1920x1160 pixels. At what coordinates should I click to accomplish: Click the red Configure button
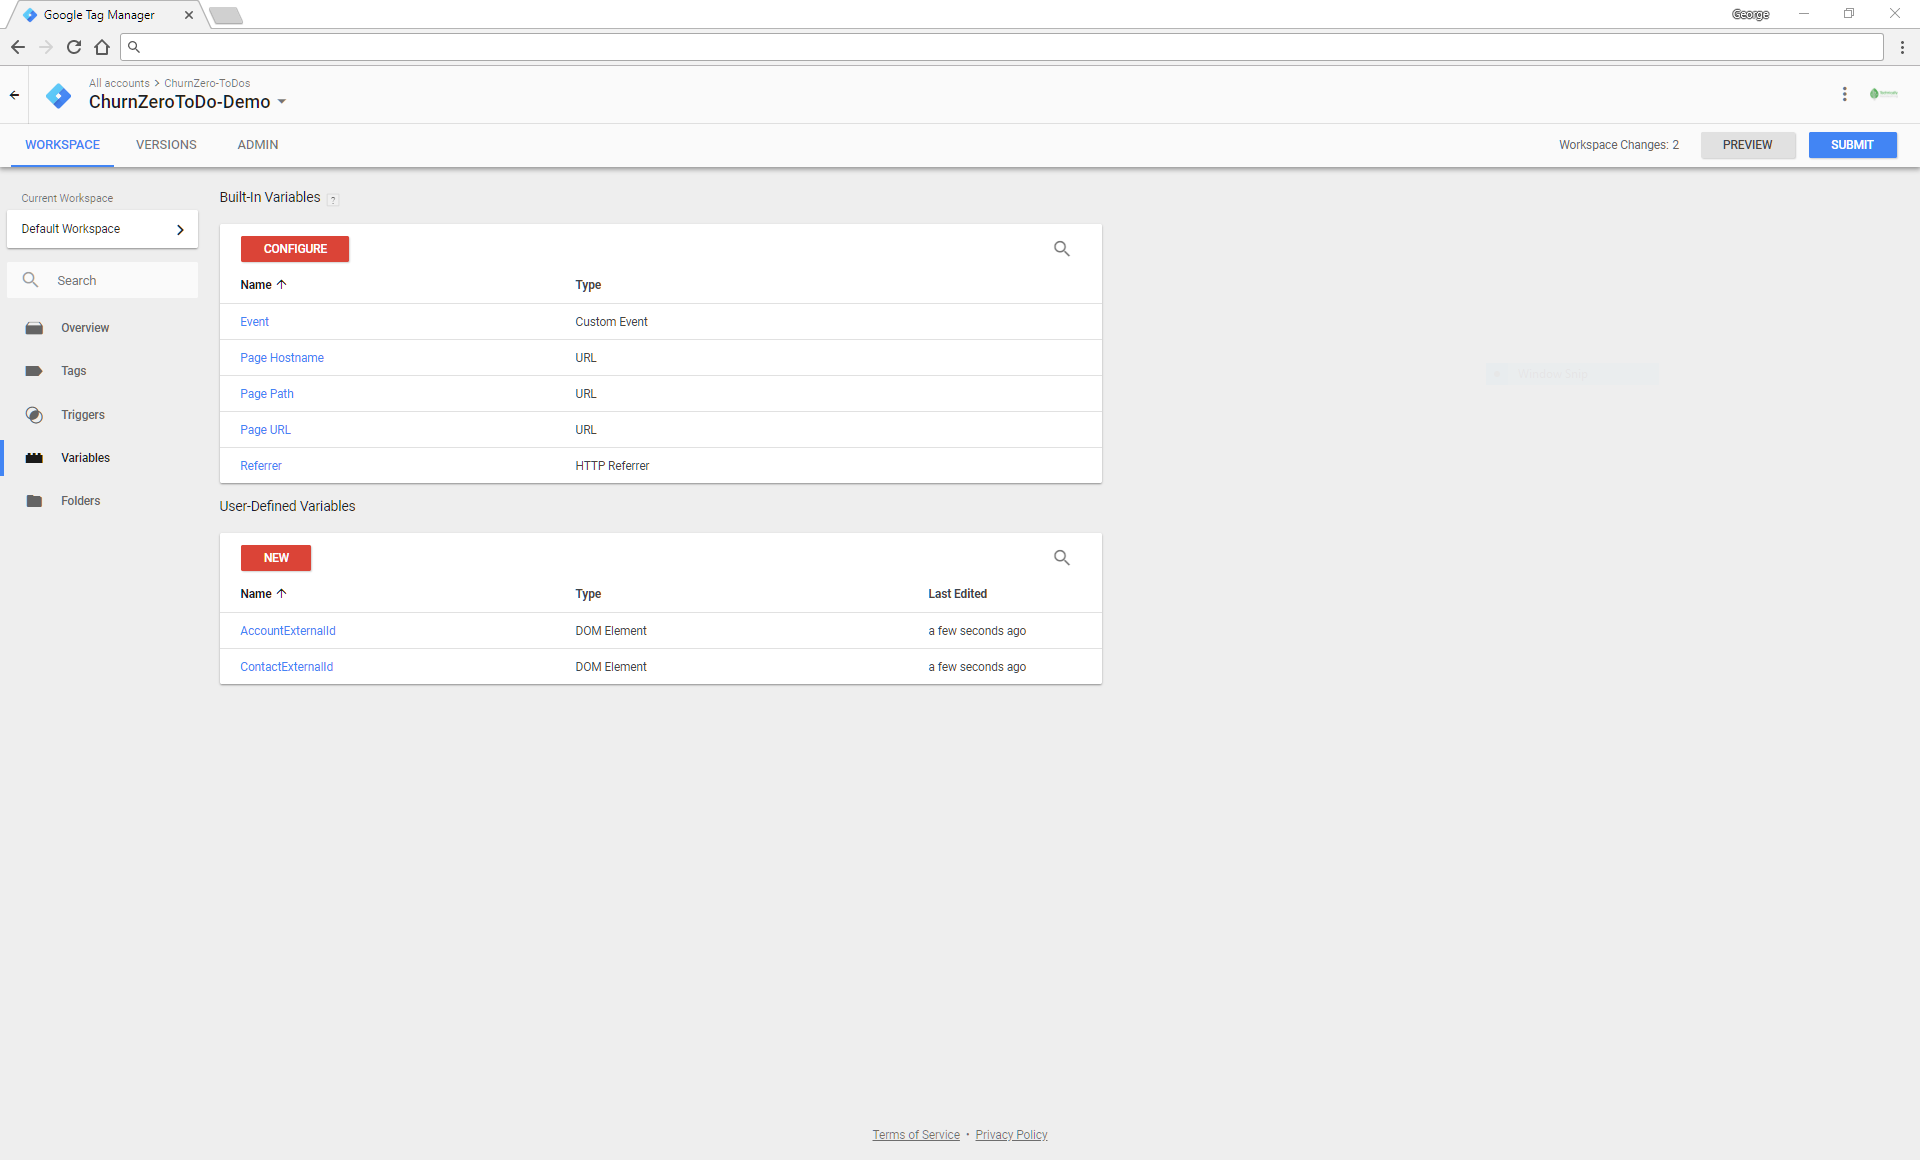295,249
